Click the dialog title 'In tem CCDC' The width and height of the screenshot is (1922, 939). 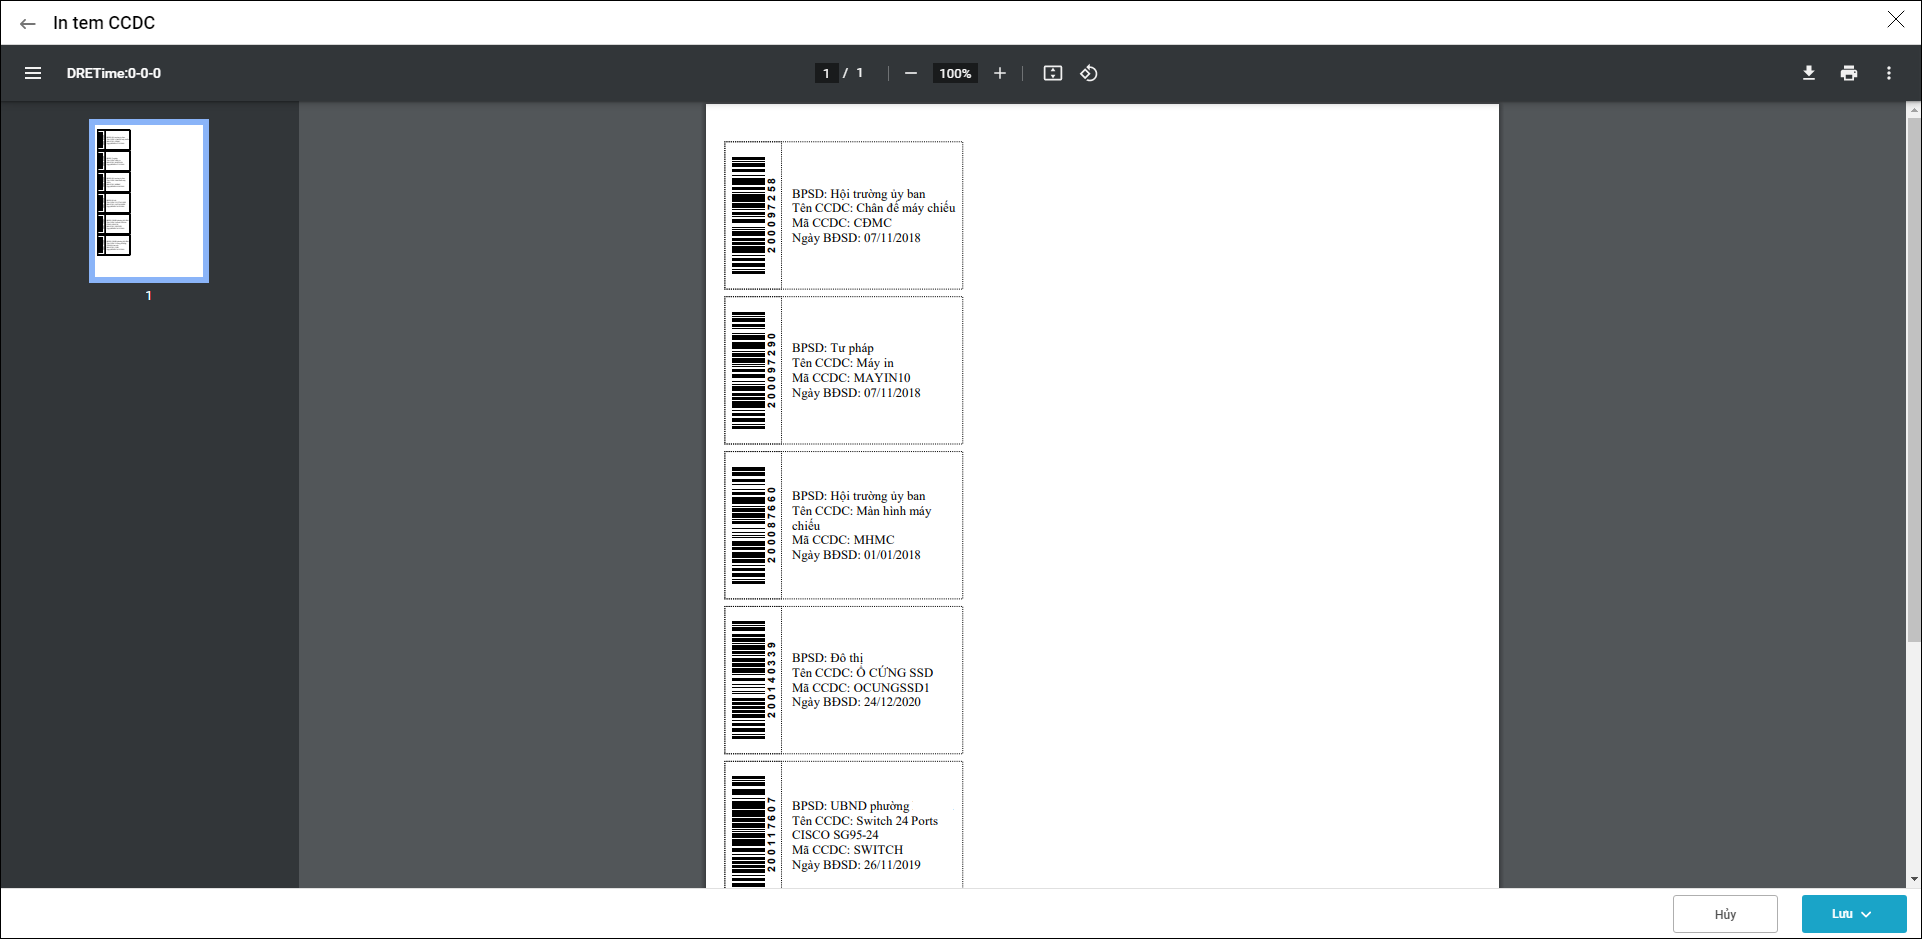pos(104,23)
